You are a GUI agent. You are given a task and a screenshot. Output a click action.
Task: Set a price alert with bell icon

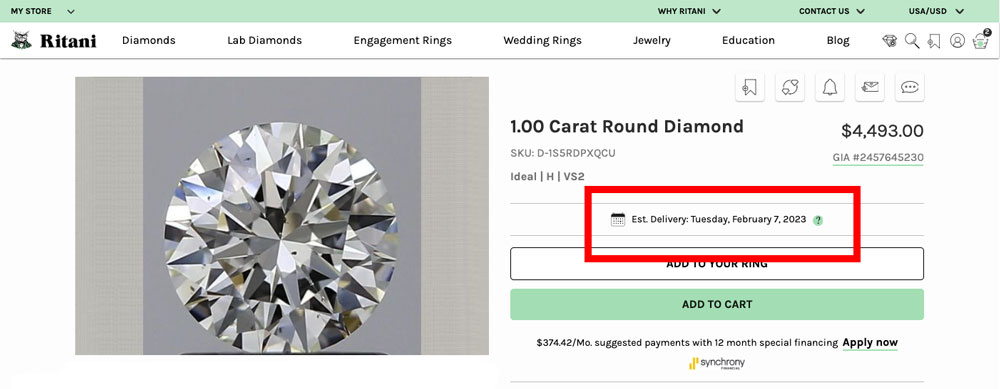[x=830, y=87]
